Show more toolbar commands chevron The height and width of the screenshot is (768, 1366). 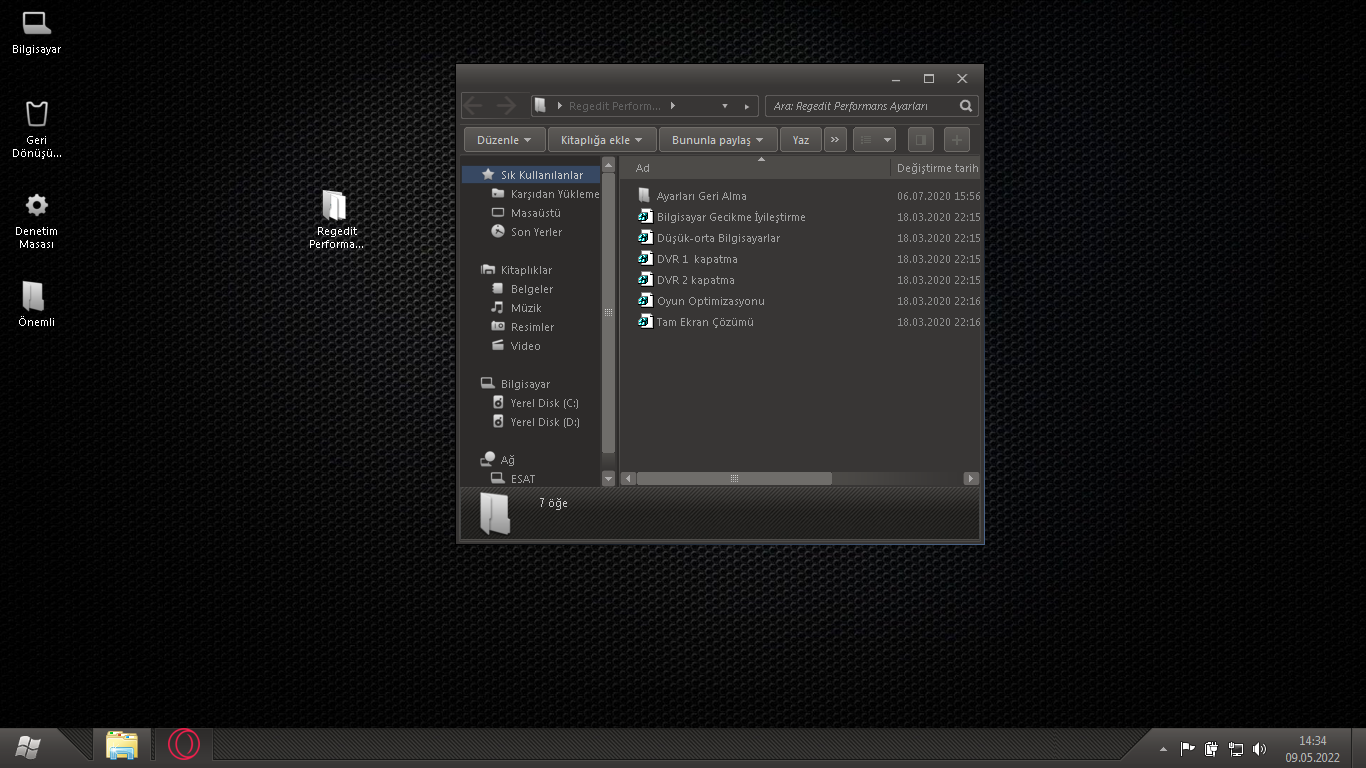836,140
